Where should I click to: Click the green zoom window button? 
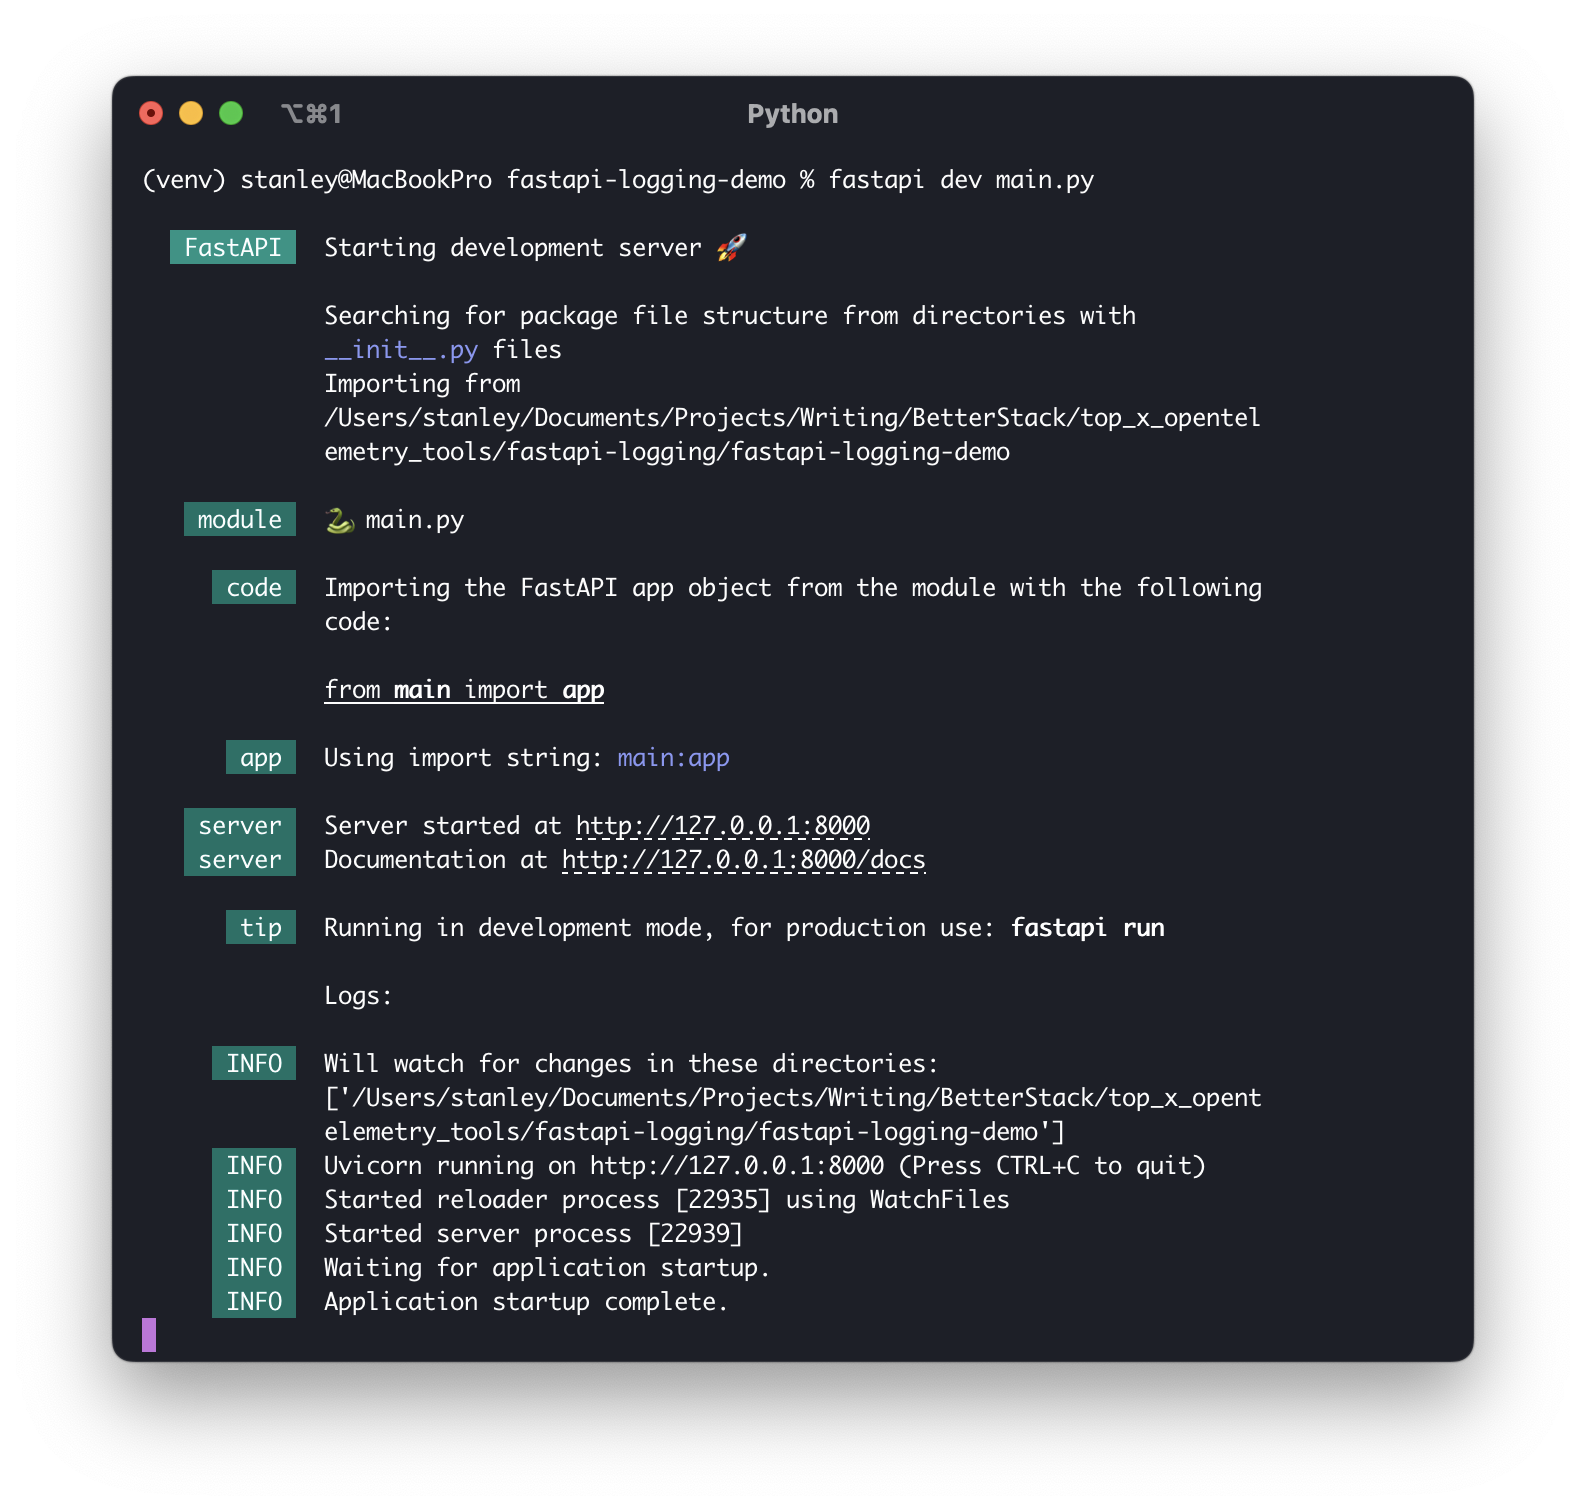[231, 113]
